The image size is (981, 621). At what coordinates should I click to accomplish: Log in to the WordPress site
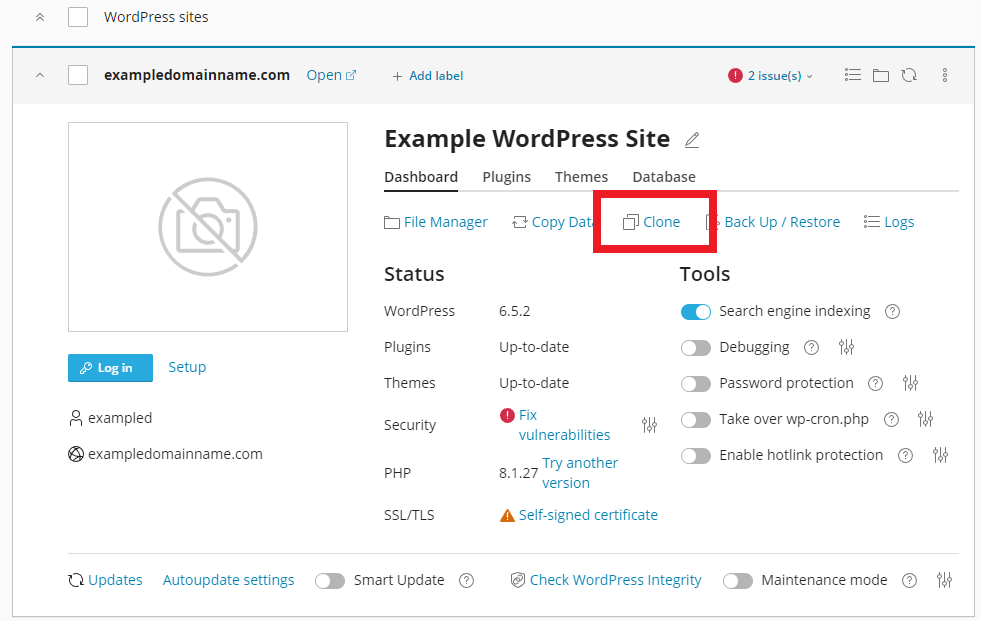[110, 367]
